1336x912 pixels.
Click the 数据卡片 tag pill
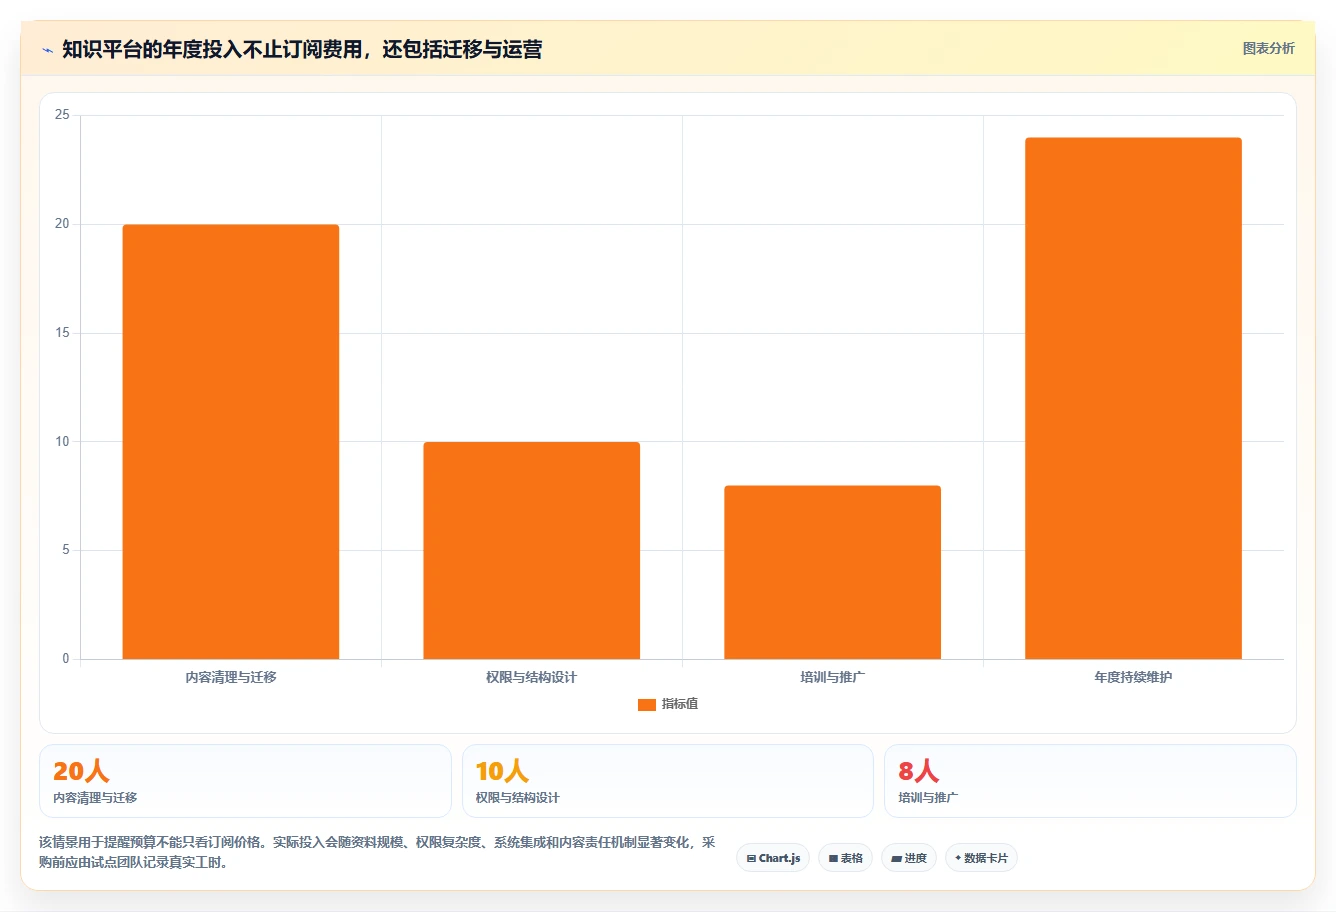click(x=981, y=858)
